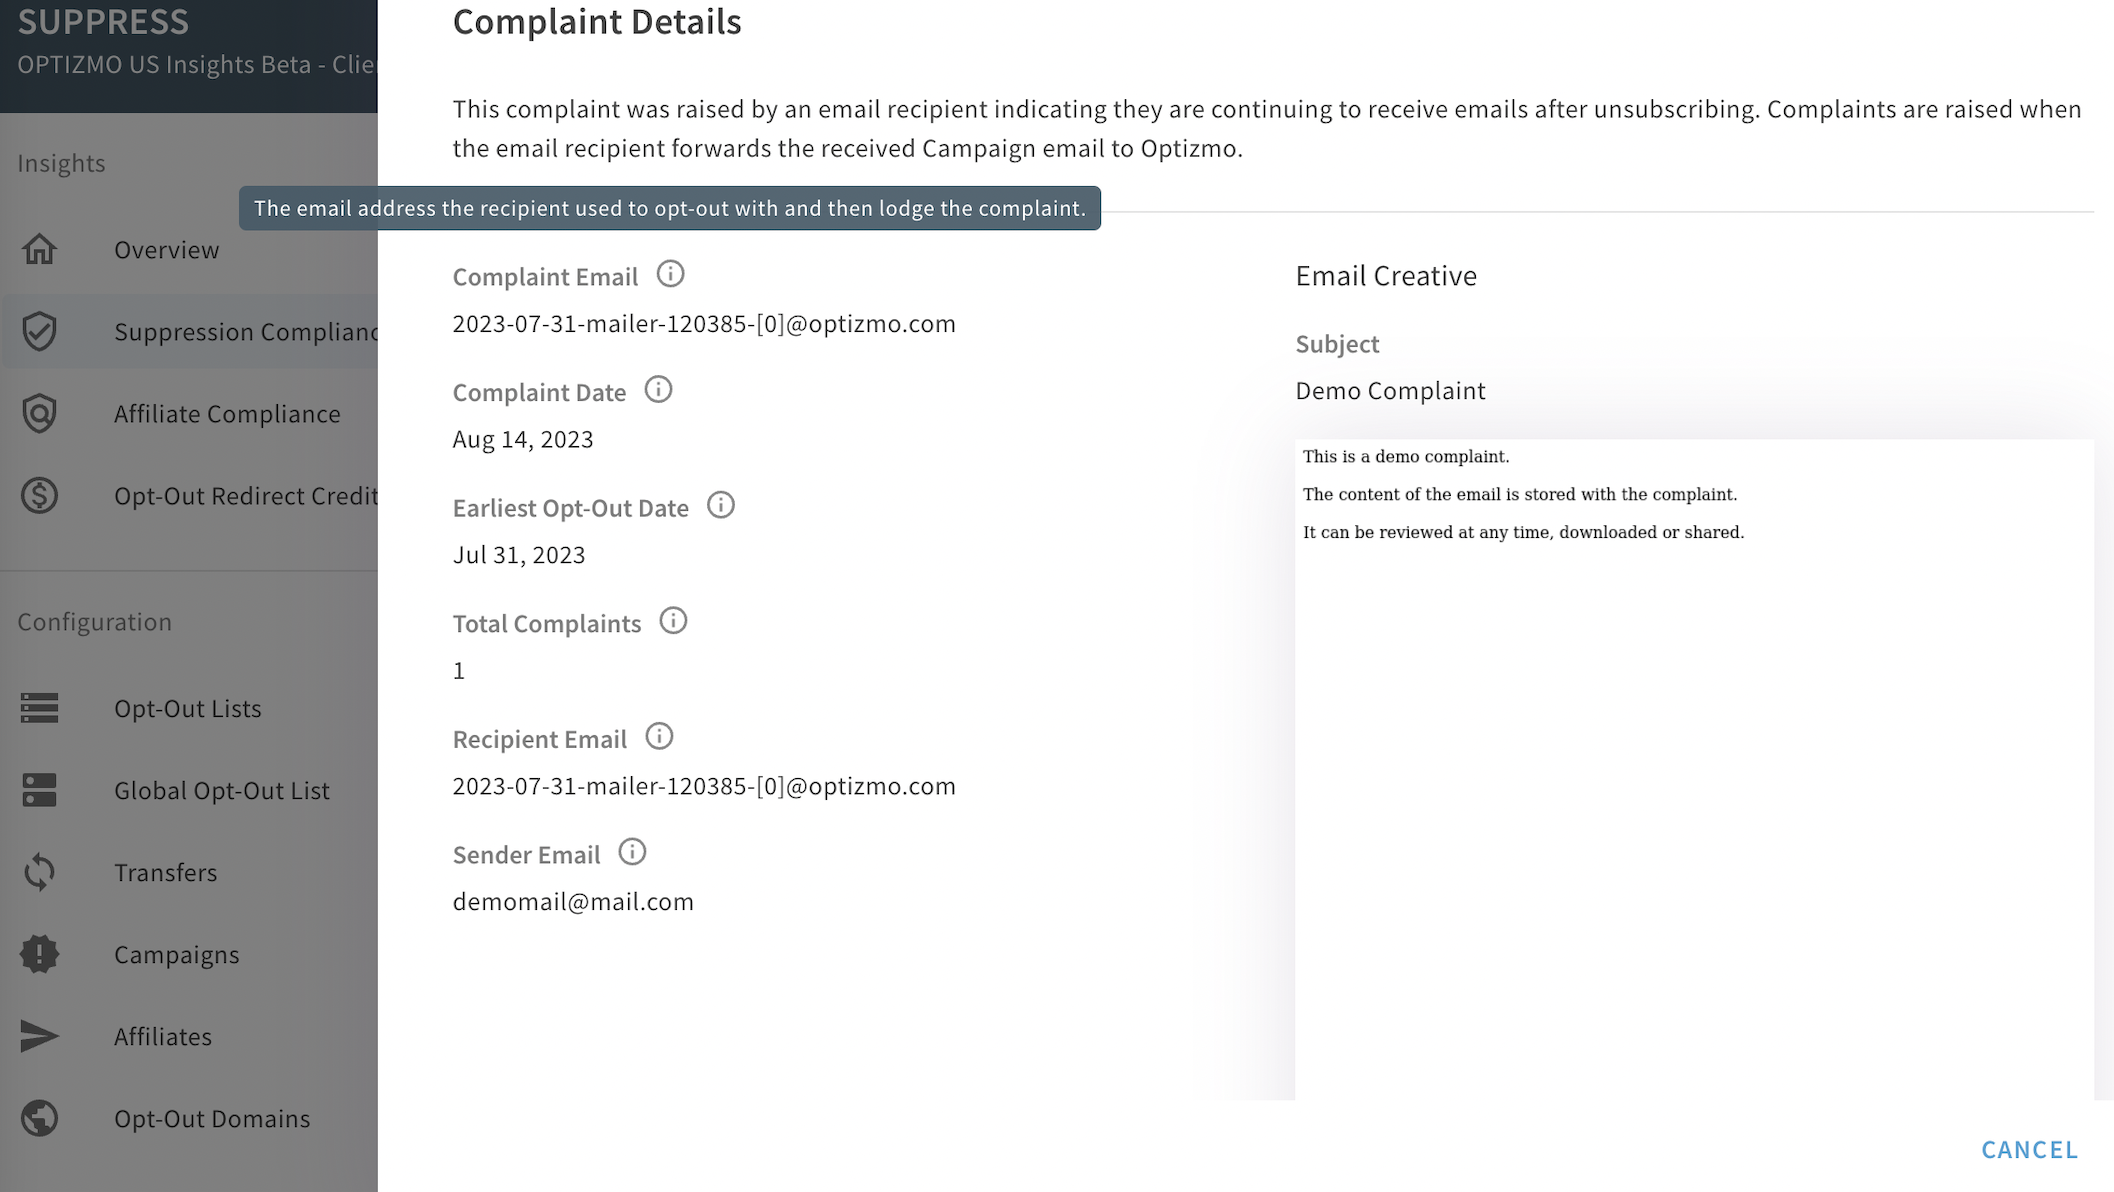Click inside the email creative preview body
This screenshot has width=2114, height=1192.
1694,770
